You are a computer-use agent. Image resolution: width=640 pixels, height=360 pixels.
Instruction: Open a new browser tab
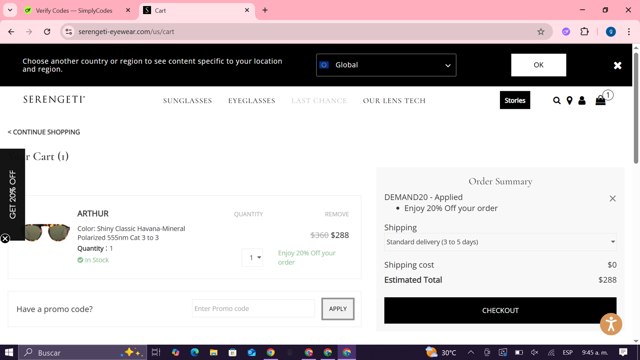(x=265, y=10)
